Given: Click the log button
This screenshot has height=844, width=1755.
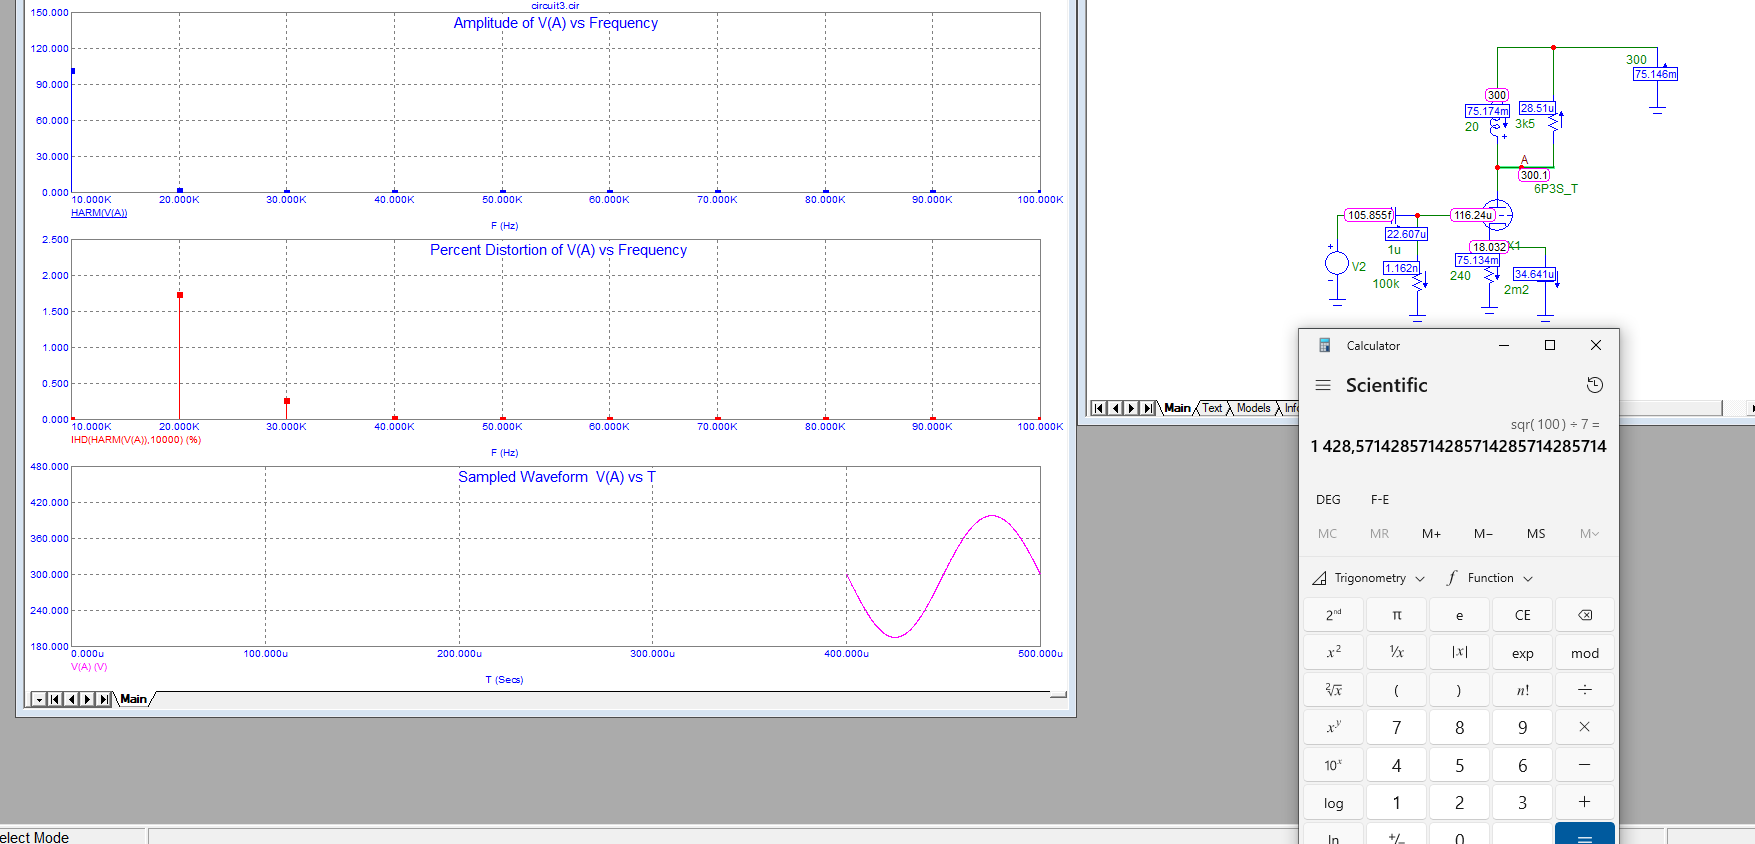Looking at the screenshot, I should (1334, 803).
